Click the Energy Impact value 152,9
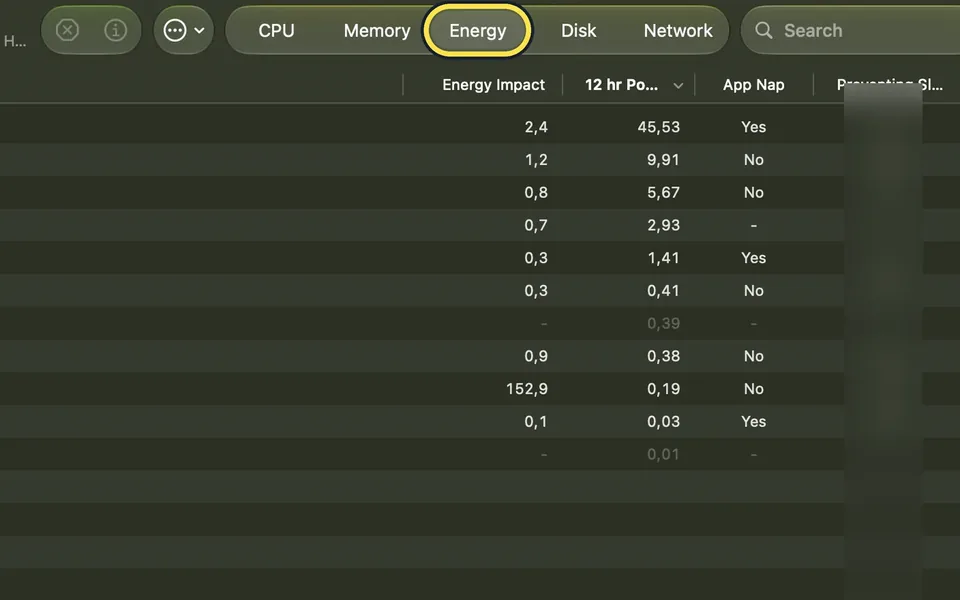The height and width of the screenshot is (600, 960). 527,389
